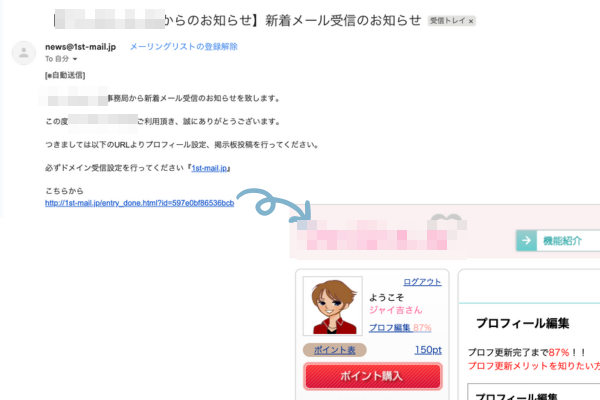Click the user avatar picture

click(x=333, y=306)
